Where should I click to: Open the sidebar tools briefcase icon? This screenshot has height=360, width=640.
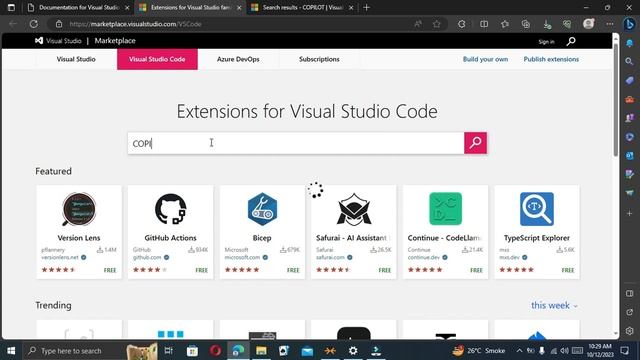[629, 99]
